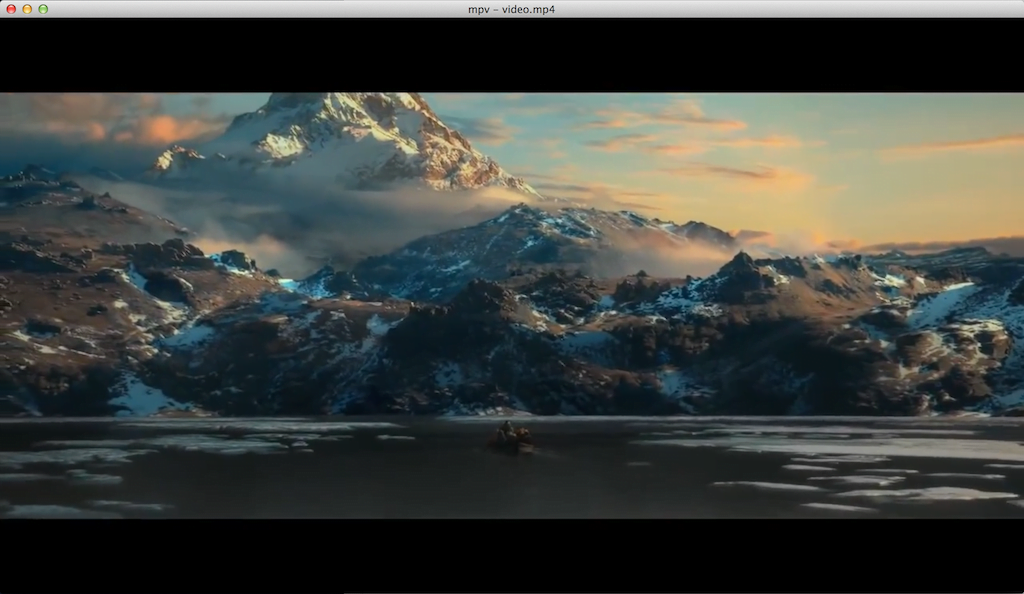Click the mpv – video.mp4 window title

511,9
